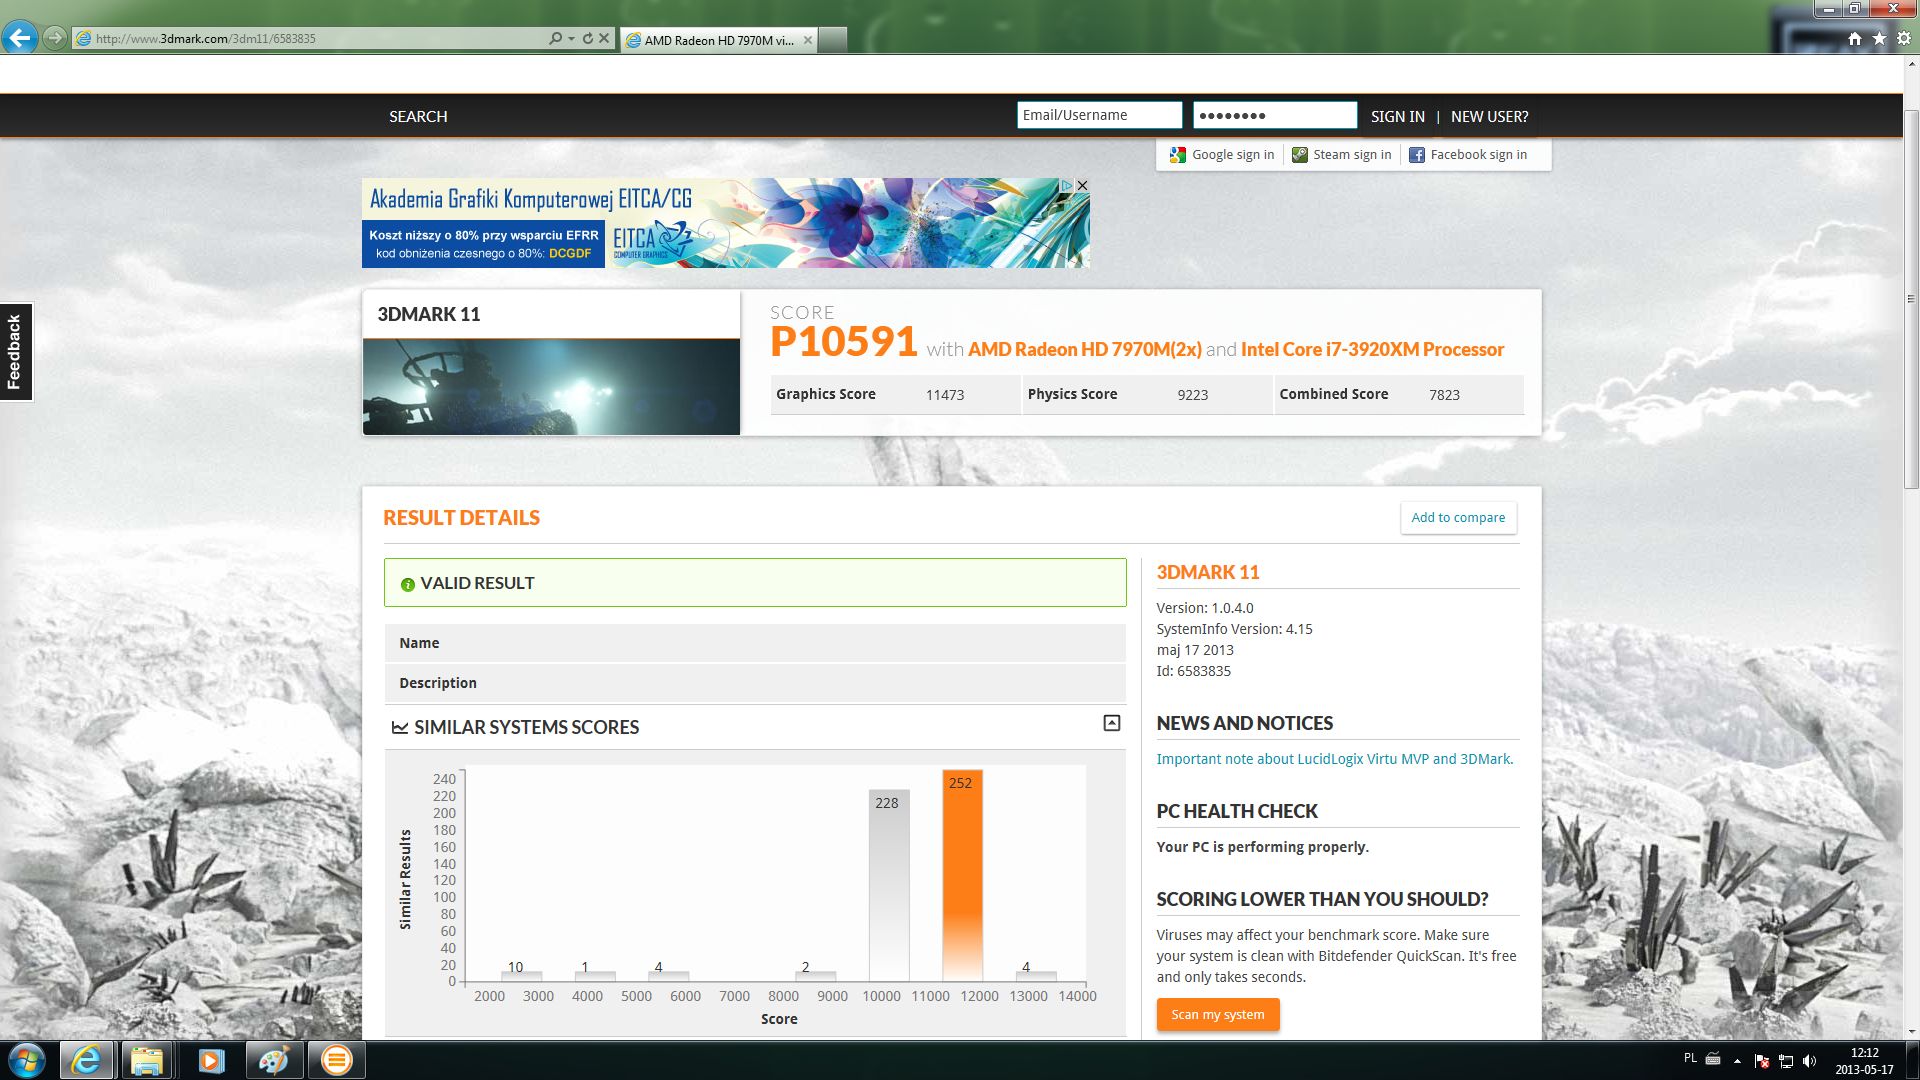The width and height of the screenshot is (1920, 1080).
Task: Open the Windows Start menu
Action: click(x=27, y=1060)
